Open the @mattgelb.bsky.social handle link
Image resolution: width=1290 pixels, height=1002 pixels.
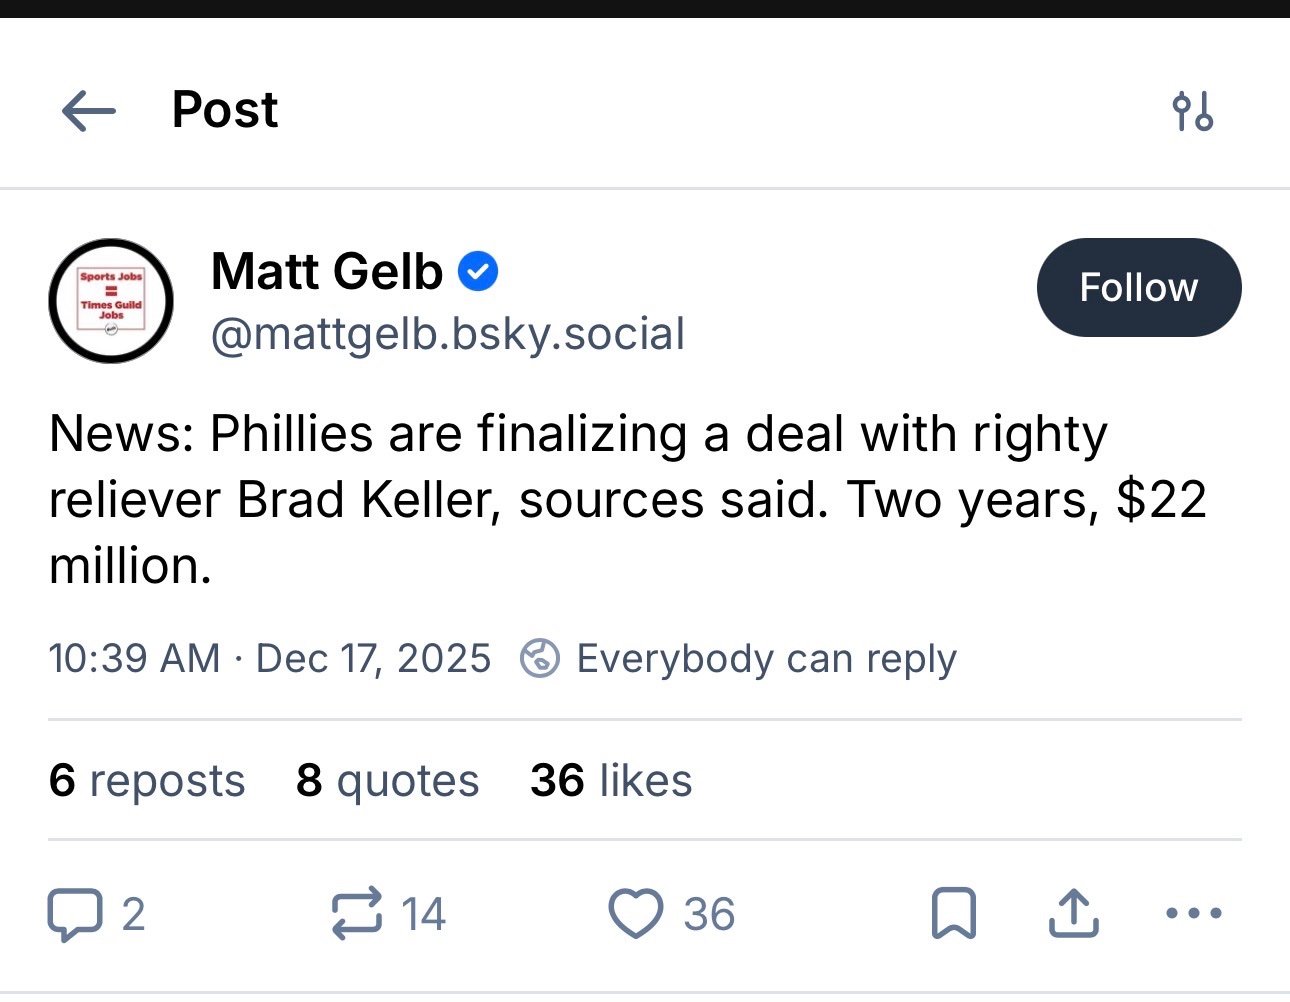tap(447, 334)
